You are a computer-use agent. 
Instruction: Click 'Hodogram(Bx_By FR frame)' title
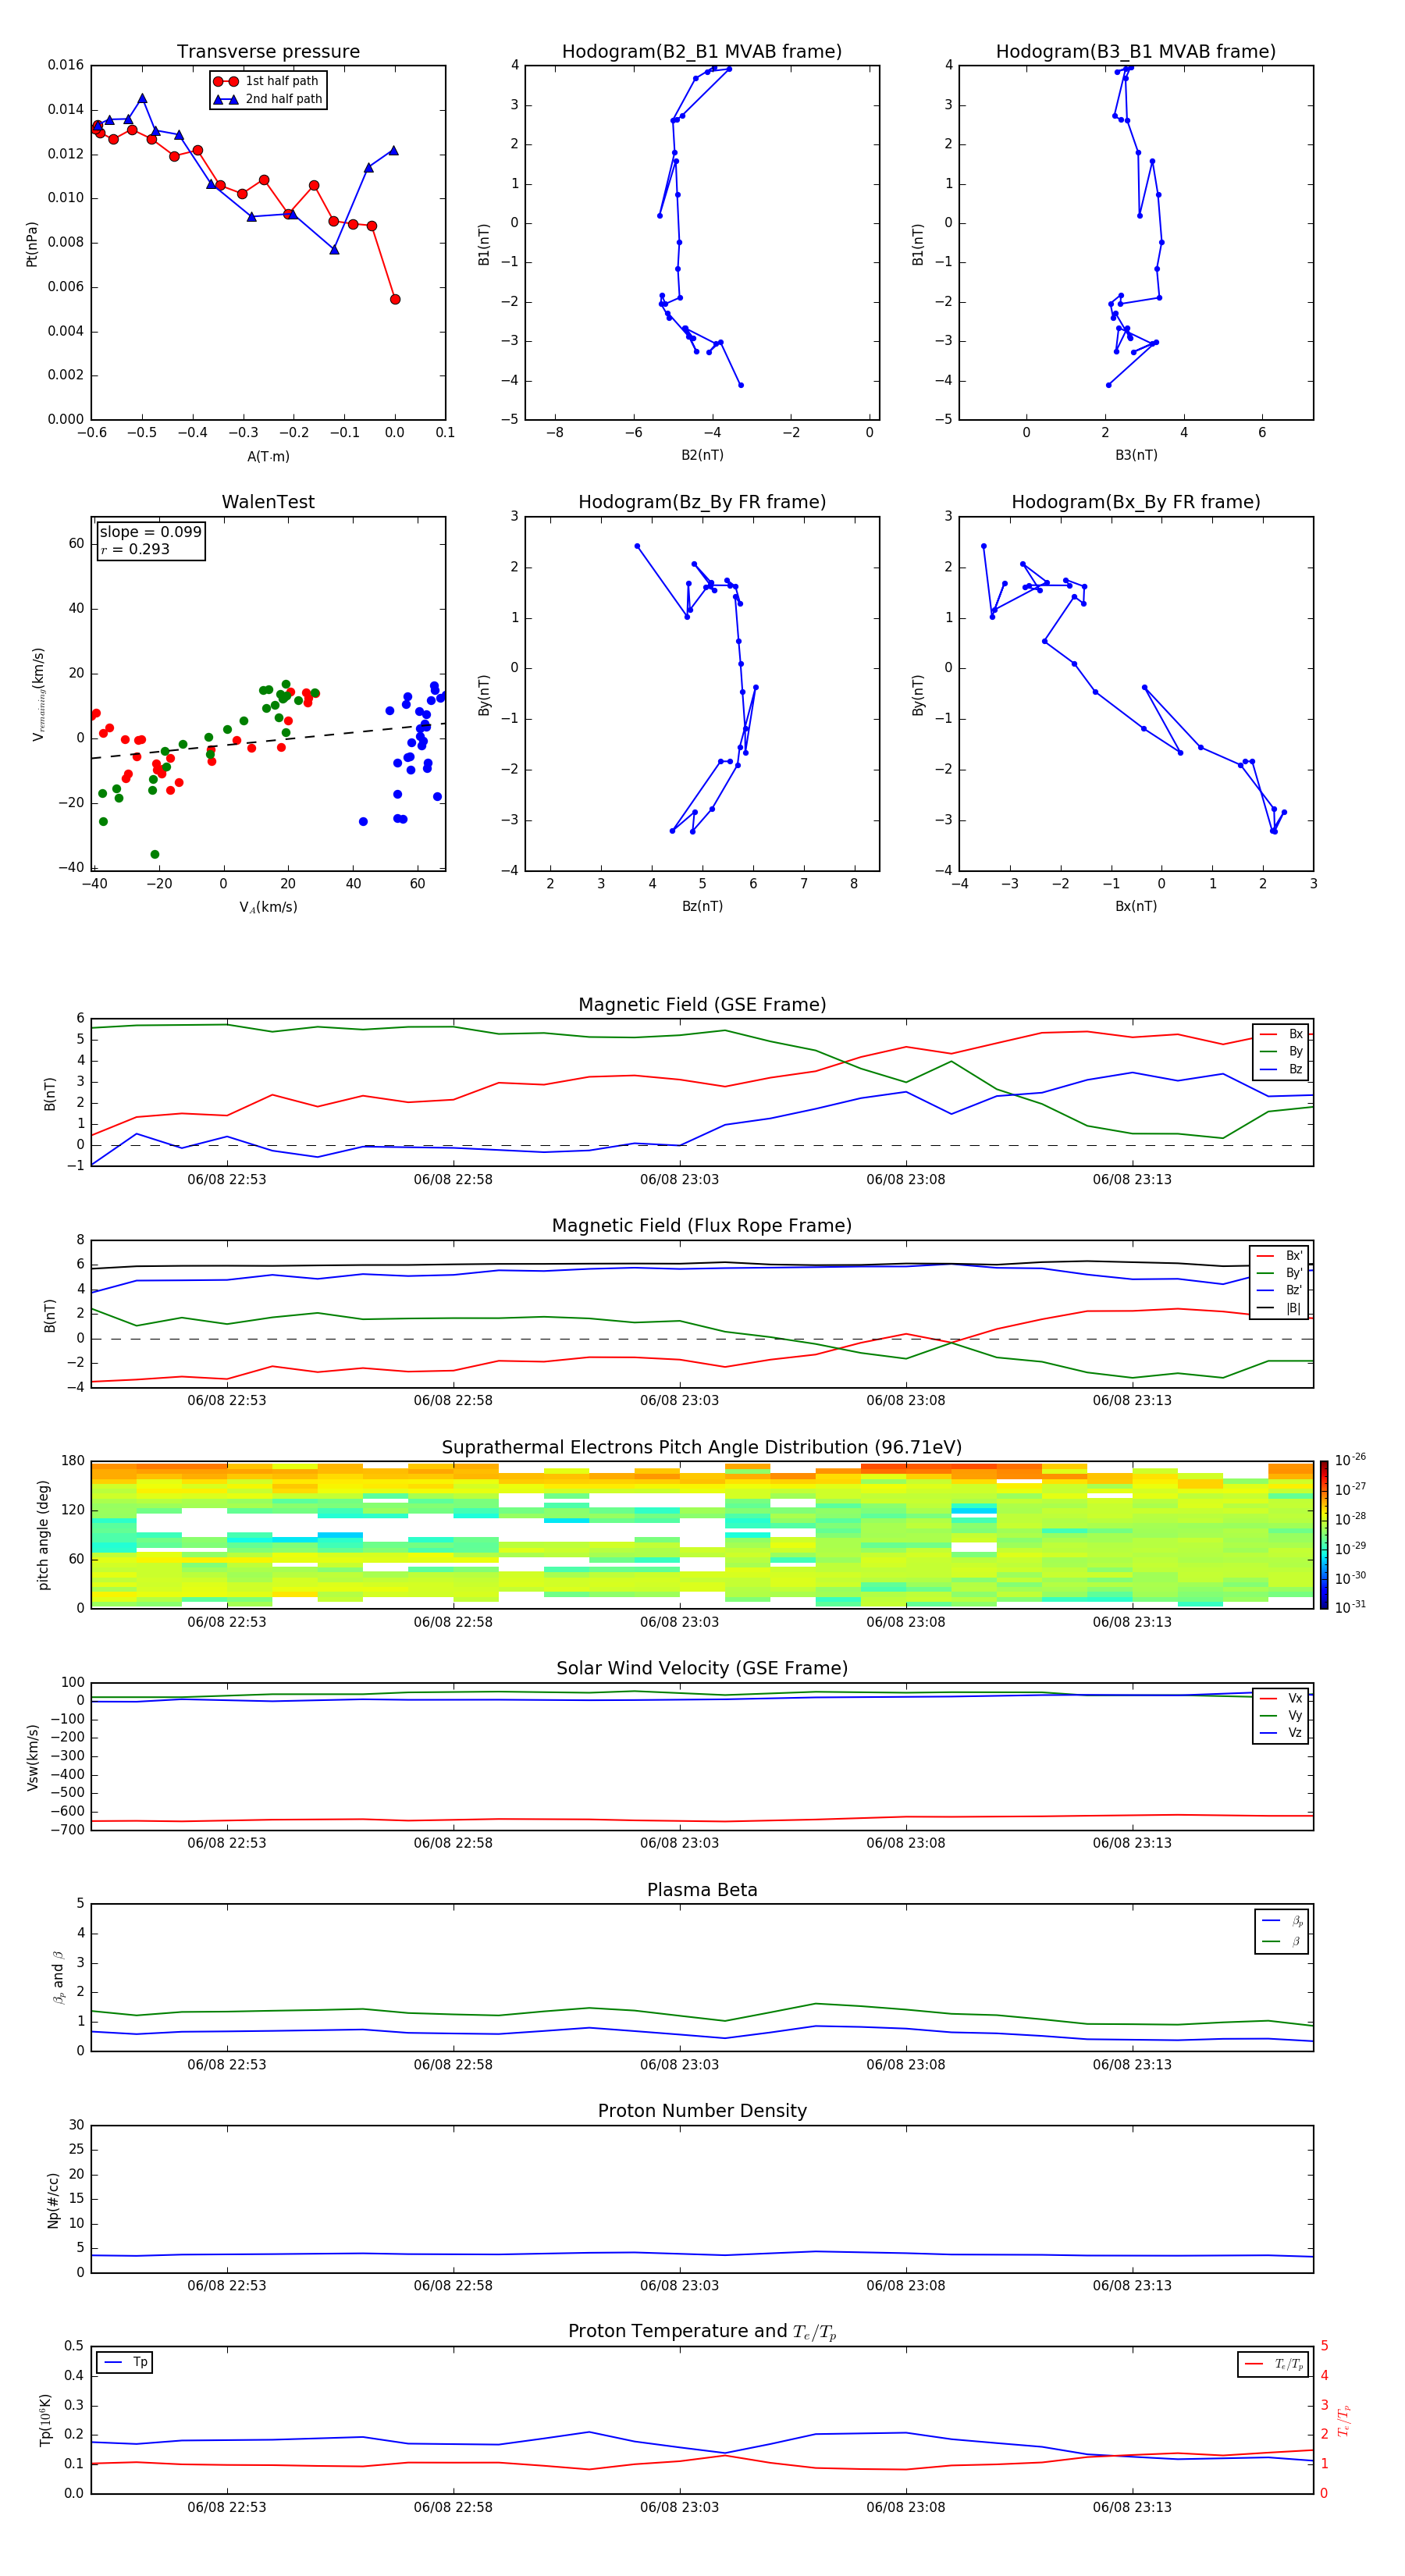tap(1136, 502)
